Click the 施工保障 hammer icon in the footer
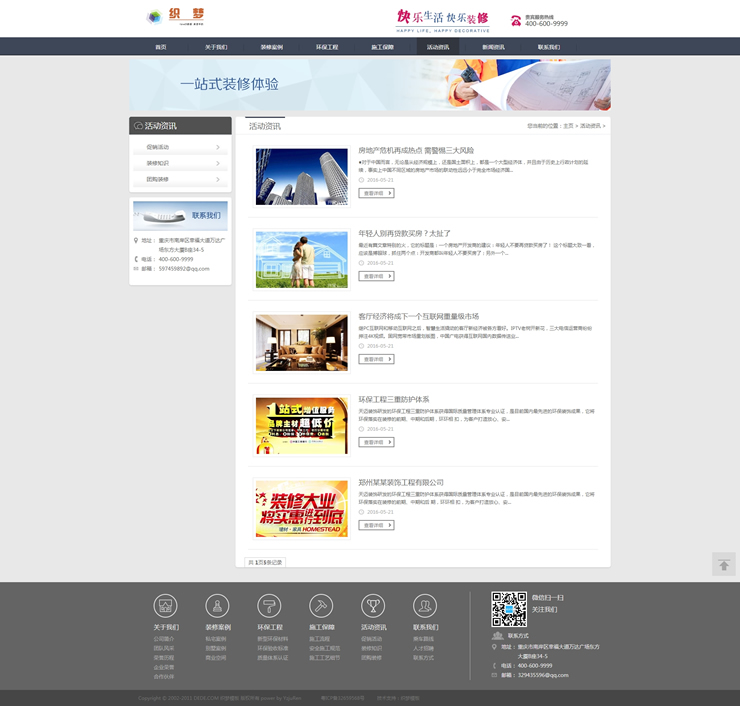This screenshot has height=706, width=740. click(x=321, y=605)
